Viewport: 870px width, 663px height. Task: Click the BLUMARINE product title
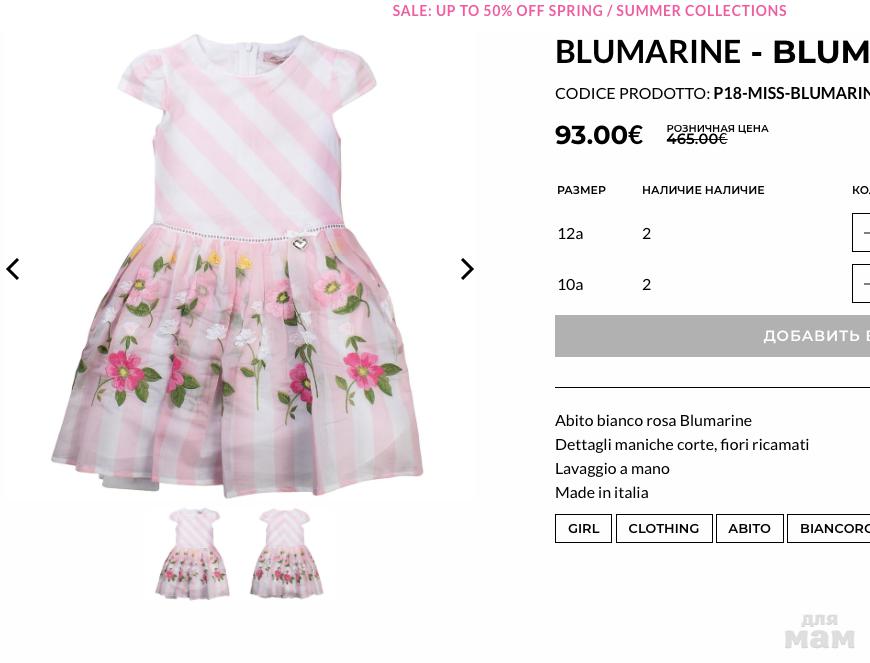click(711, 51)
